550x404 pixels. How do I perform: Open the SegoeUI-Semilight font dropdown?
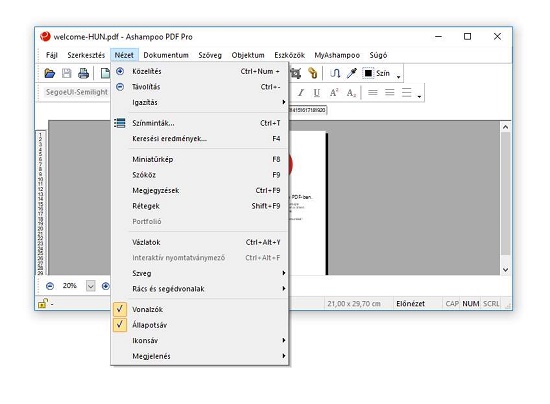pos(77,92)
